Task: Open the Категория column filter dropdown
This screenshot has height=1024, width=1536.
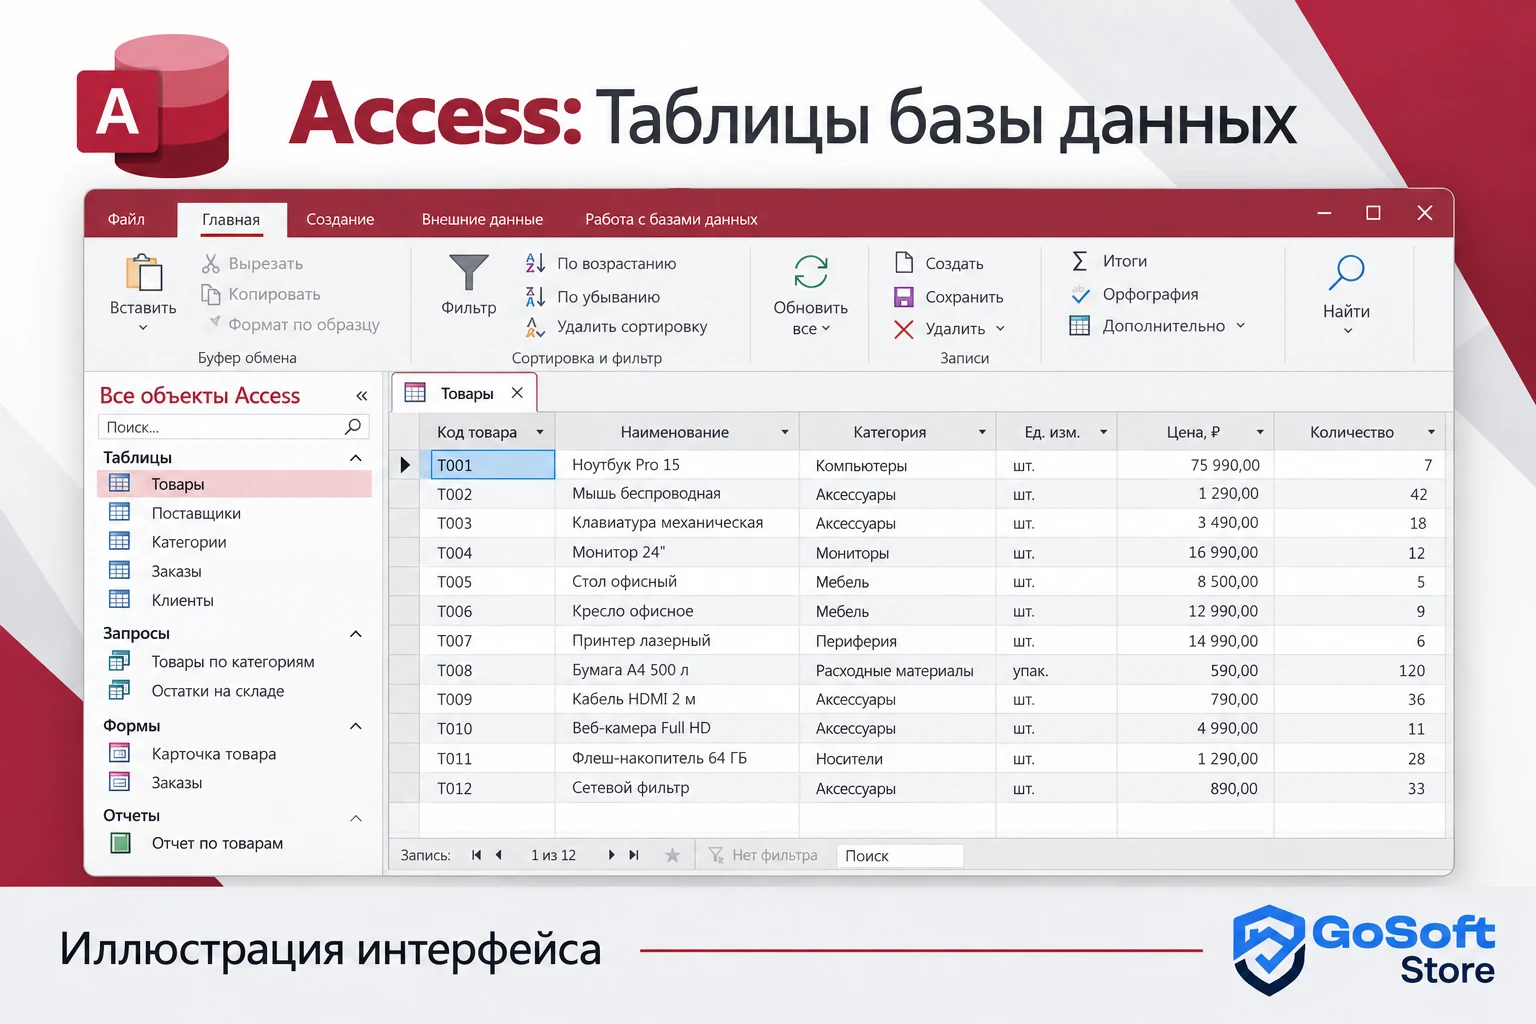Action: pyautogui.click(x=982, y=432)
